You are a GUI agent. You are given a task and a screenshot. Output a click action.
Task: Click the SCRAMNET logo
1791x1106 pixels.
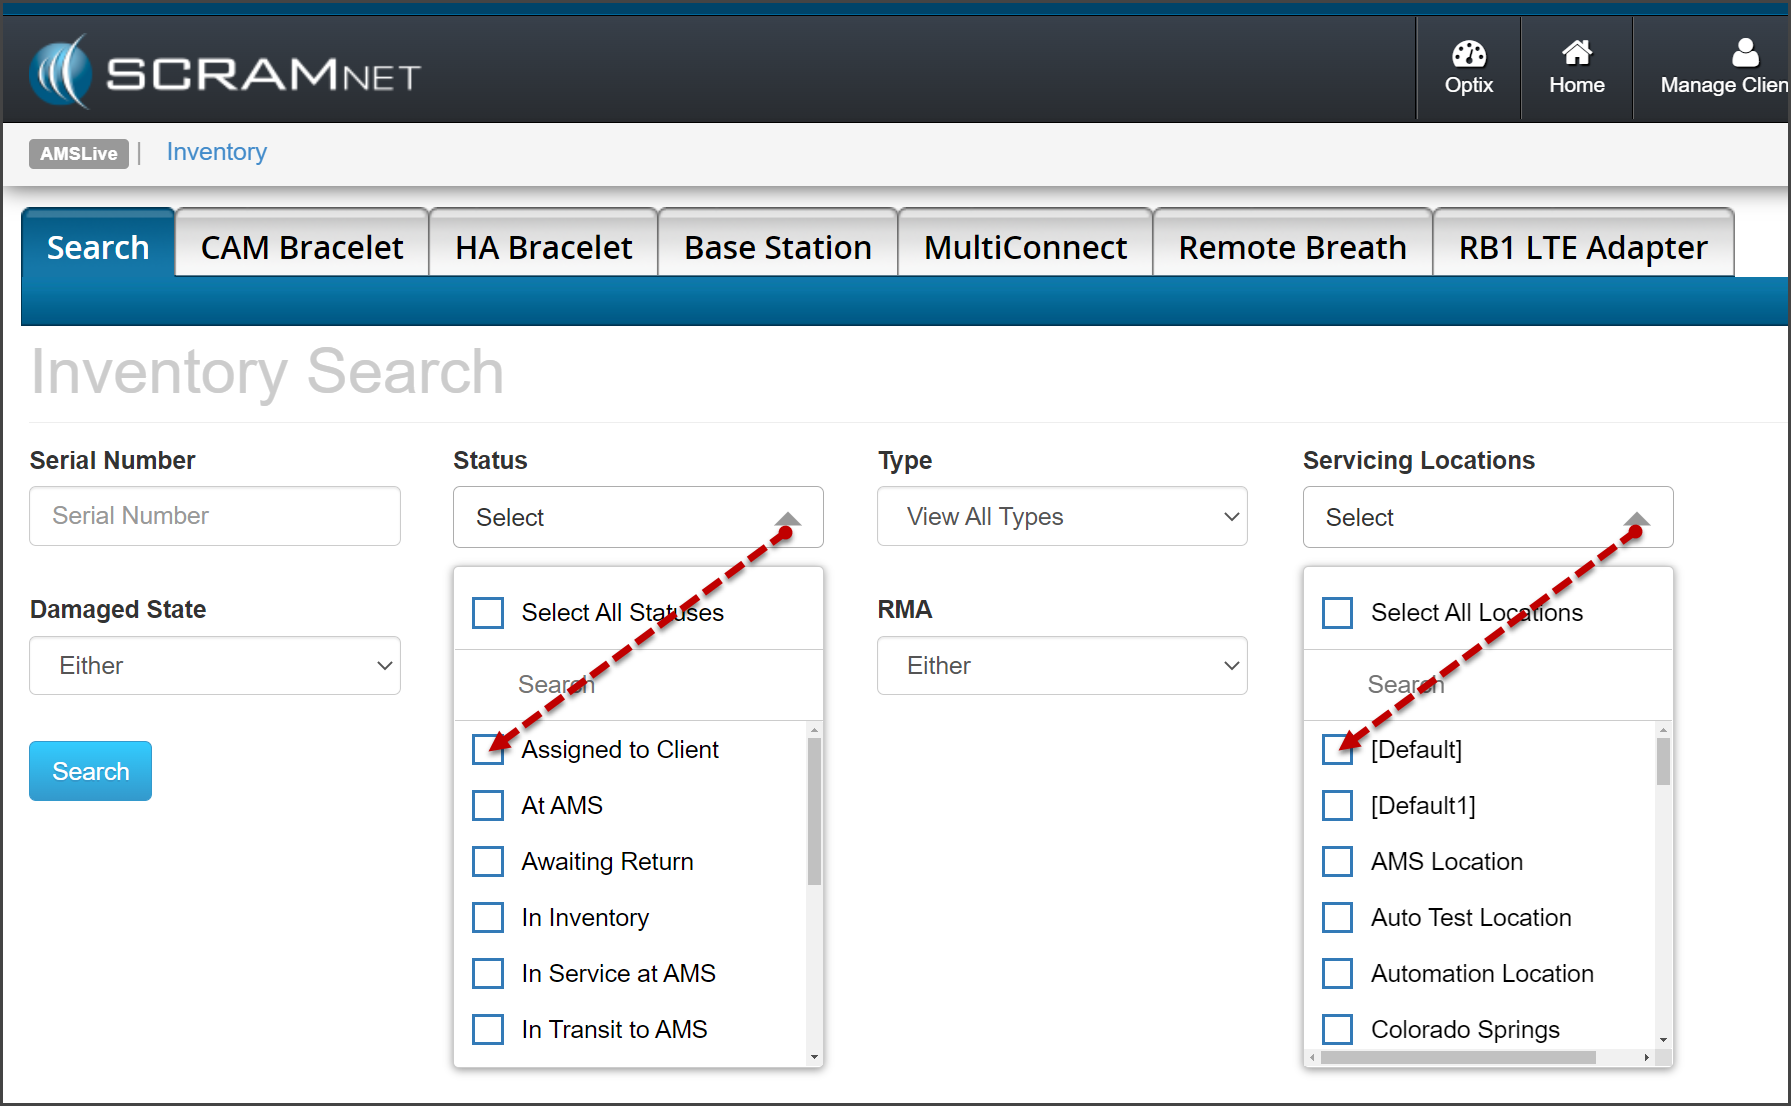pos(226,72)
